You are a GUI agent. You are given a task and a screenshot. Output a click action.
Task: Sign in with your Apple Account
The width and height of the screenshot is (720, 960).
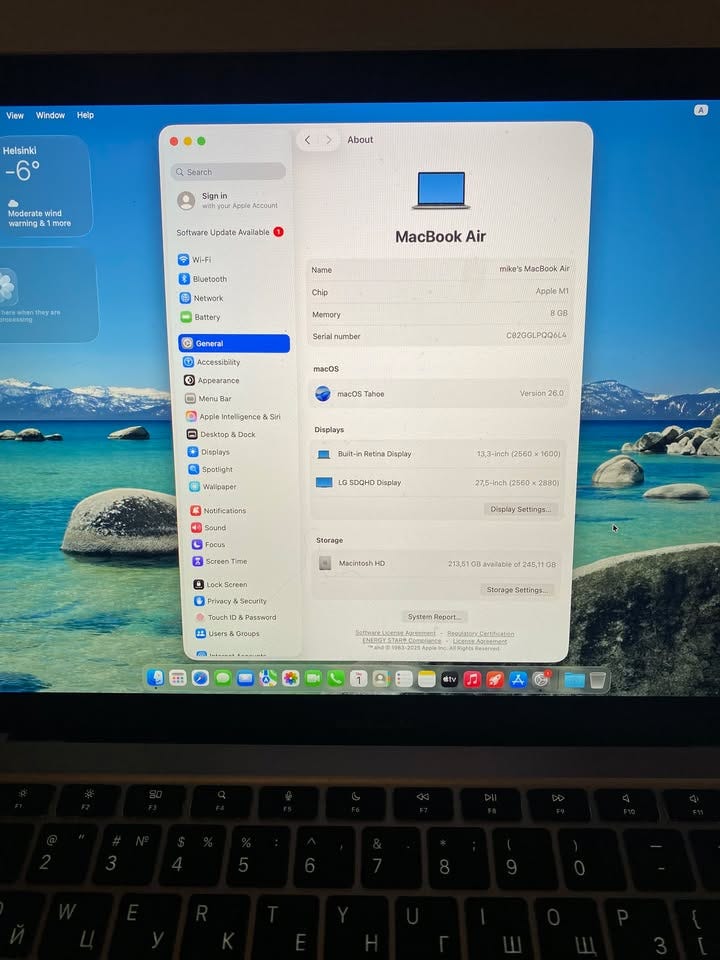click(227, 200)
